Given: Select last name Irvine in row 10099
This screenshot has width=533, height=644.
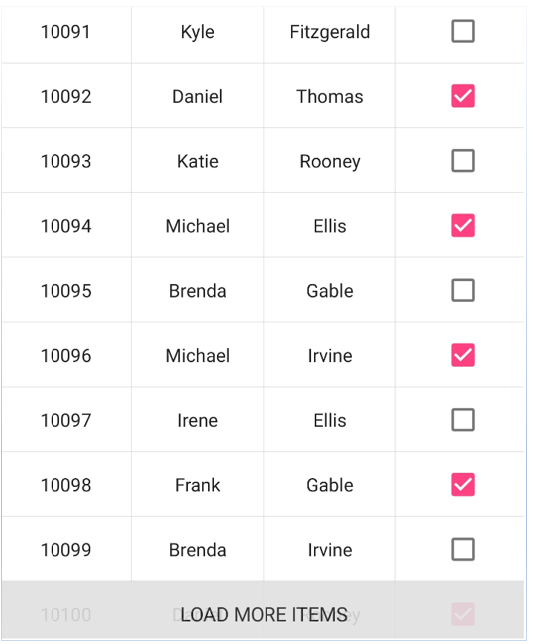Looking at the screenshot, I should click(330, 550).
